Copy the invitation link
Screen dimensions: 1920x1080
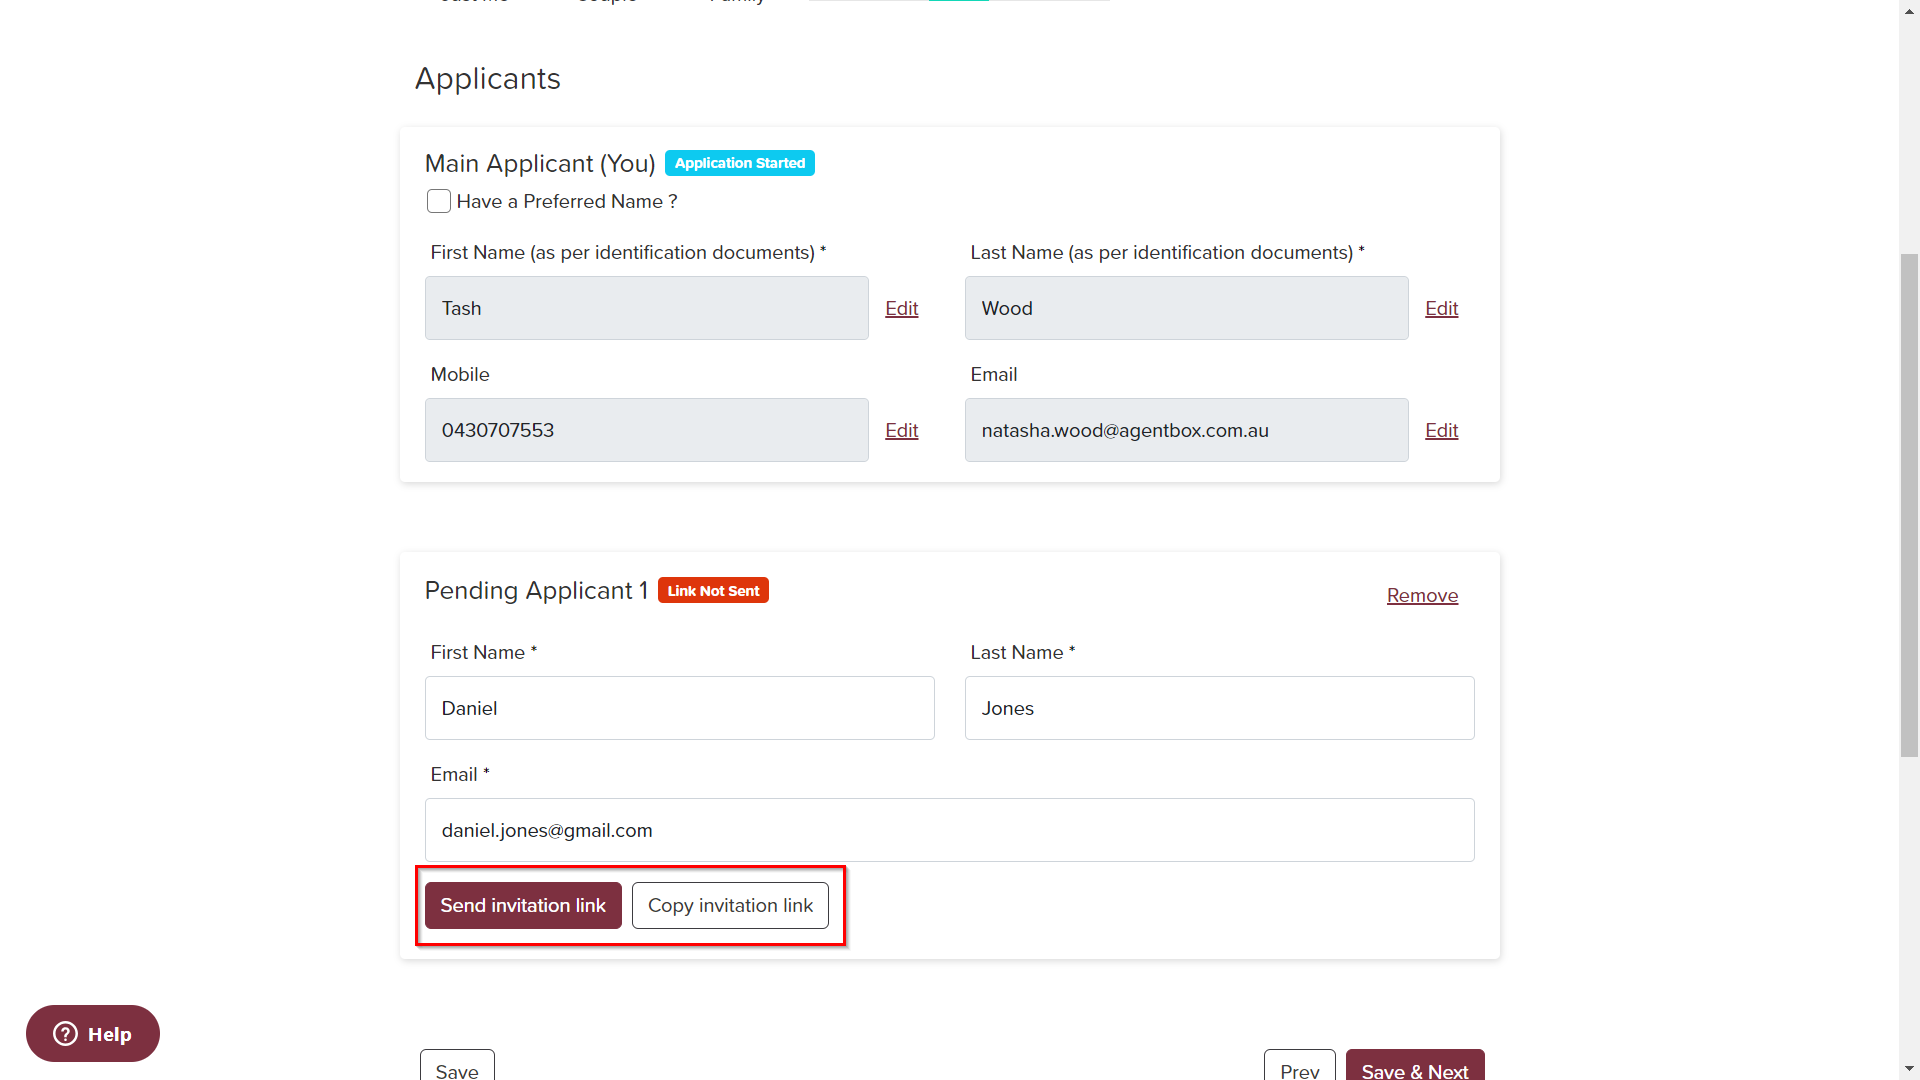click(730, 905)
